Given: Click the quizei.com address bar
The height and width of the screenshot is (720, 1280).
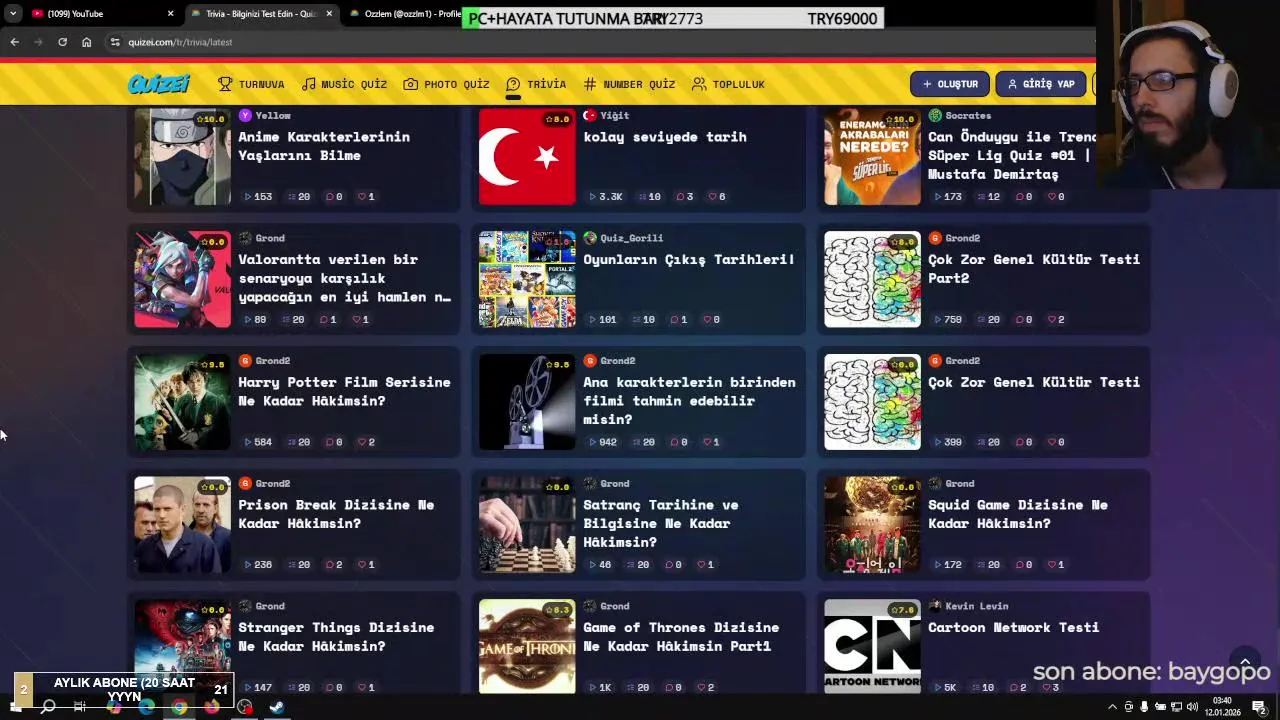Looking at the screenshot, I should click(x=600, y=42).
